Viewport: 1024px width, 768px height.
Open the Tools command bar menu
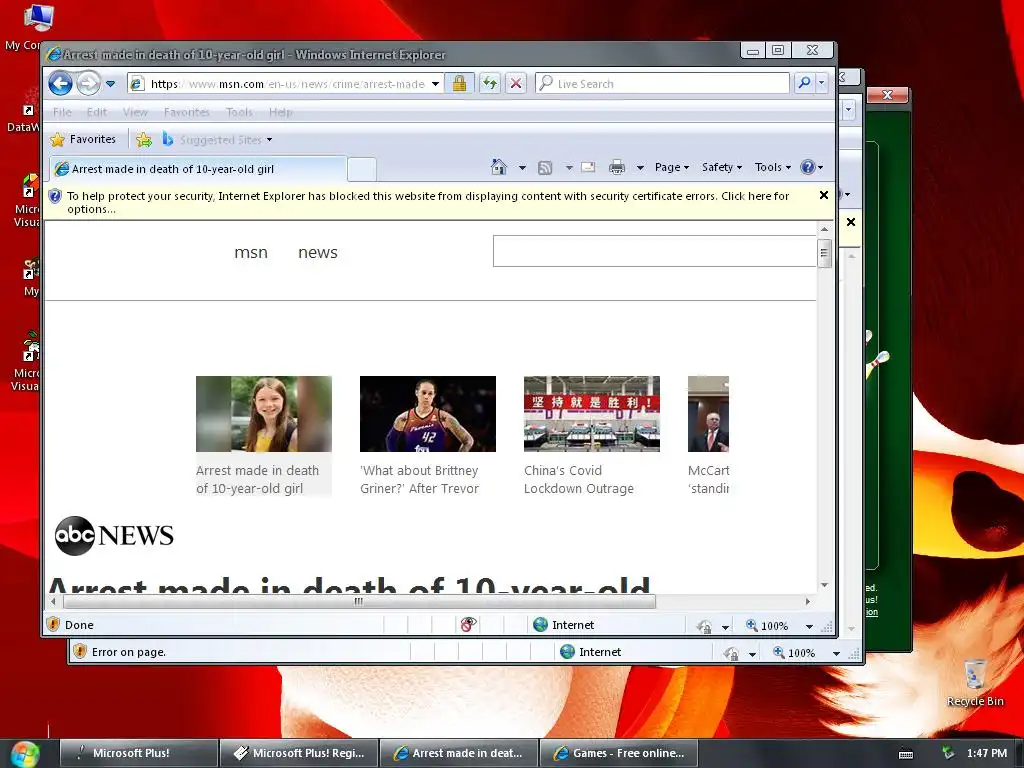pos(773,167)
